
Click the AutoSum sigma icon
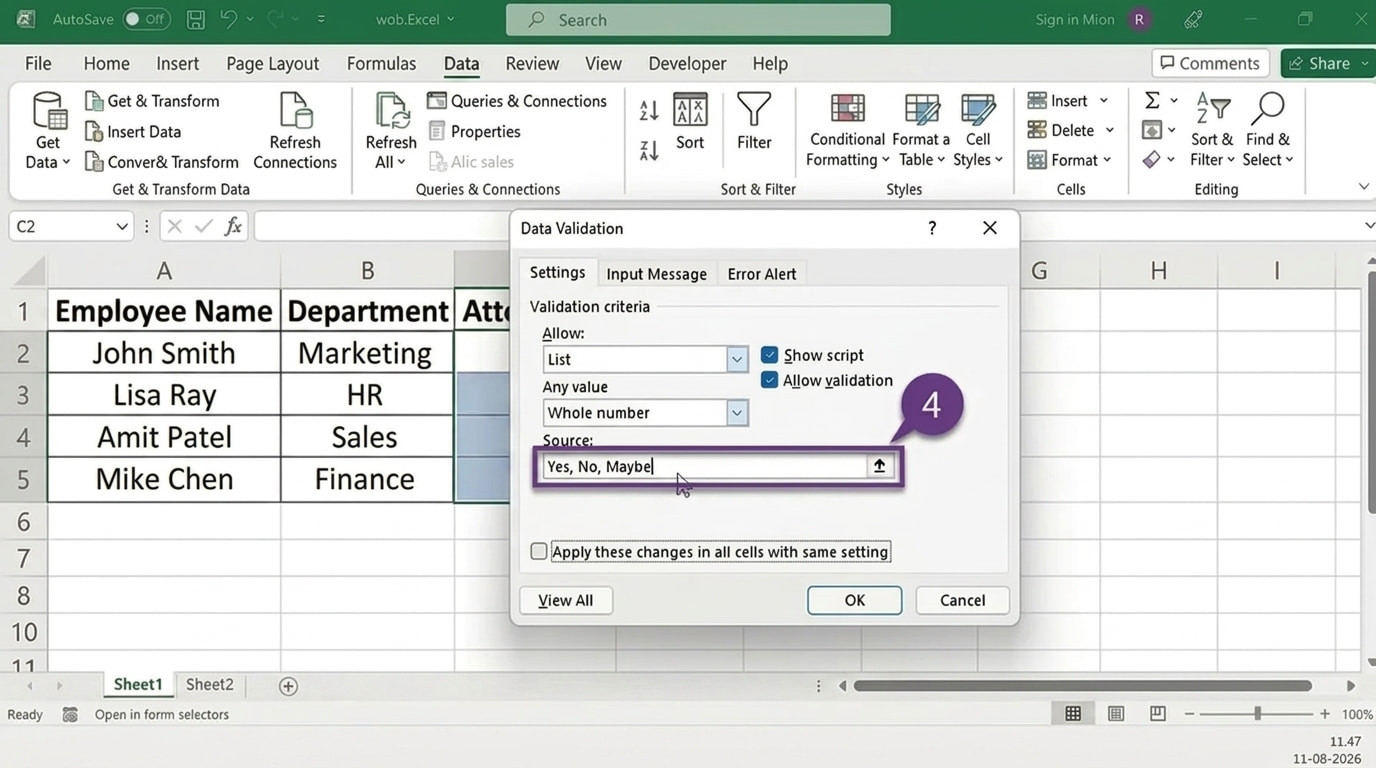pyautogui.click(x=1152, y=100)
